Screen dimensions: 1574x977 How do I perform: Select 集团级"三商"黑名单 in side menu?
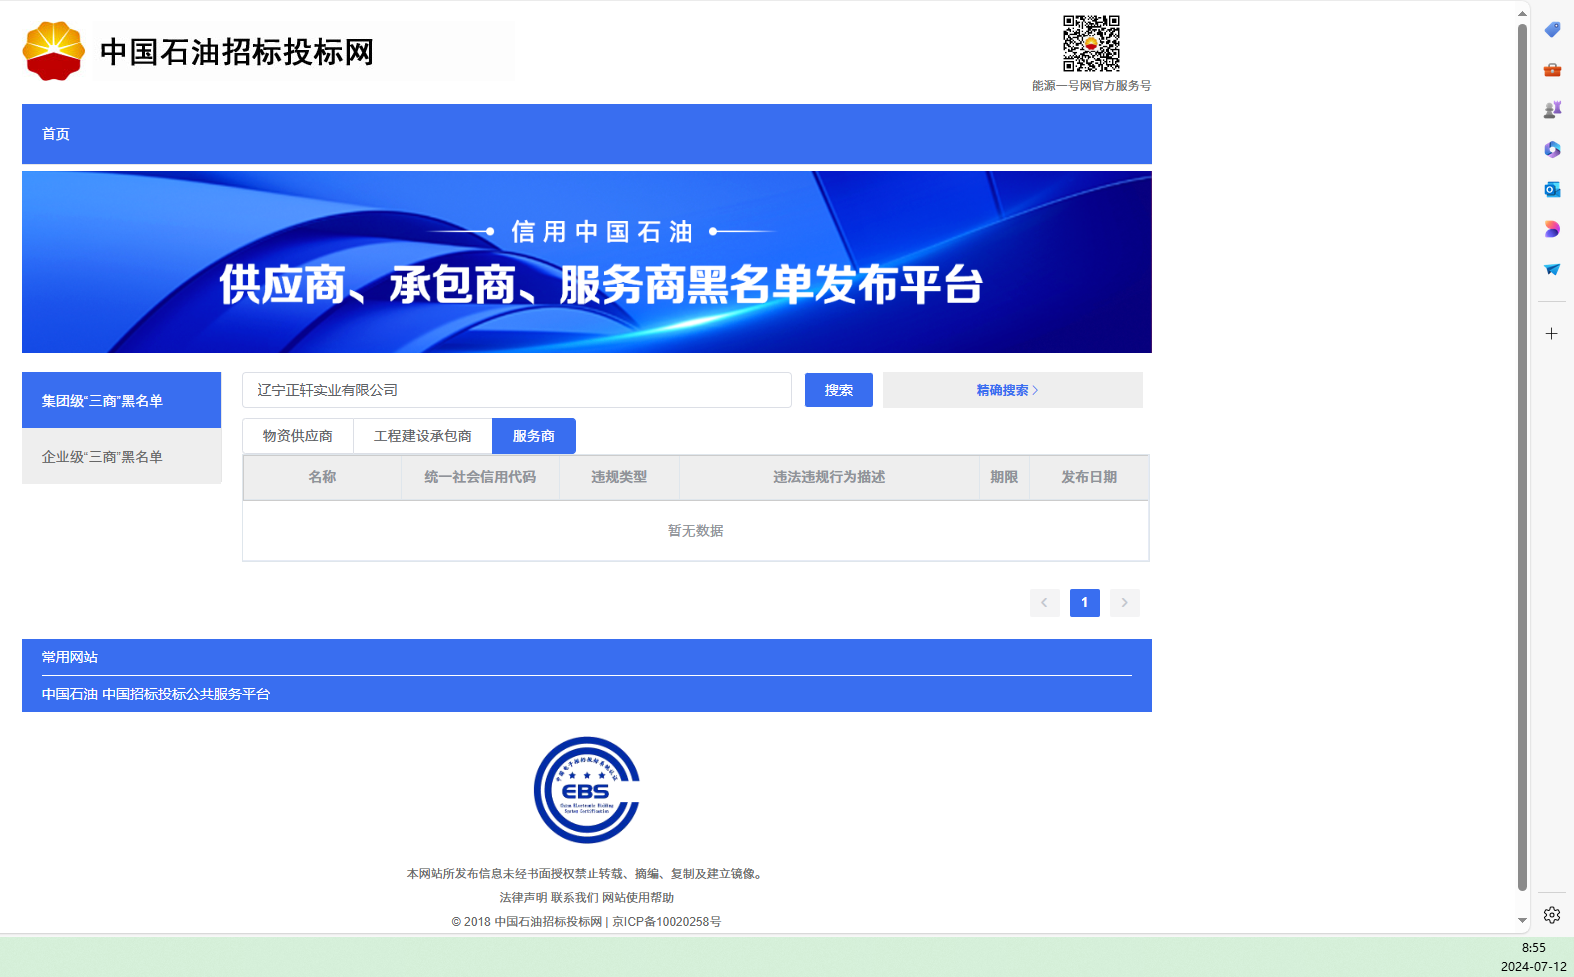122,400
